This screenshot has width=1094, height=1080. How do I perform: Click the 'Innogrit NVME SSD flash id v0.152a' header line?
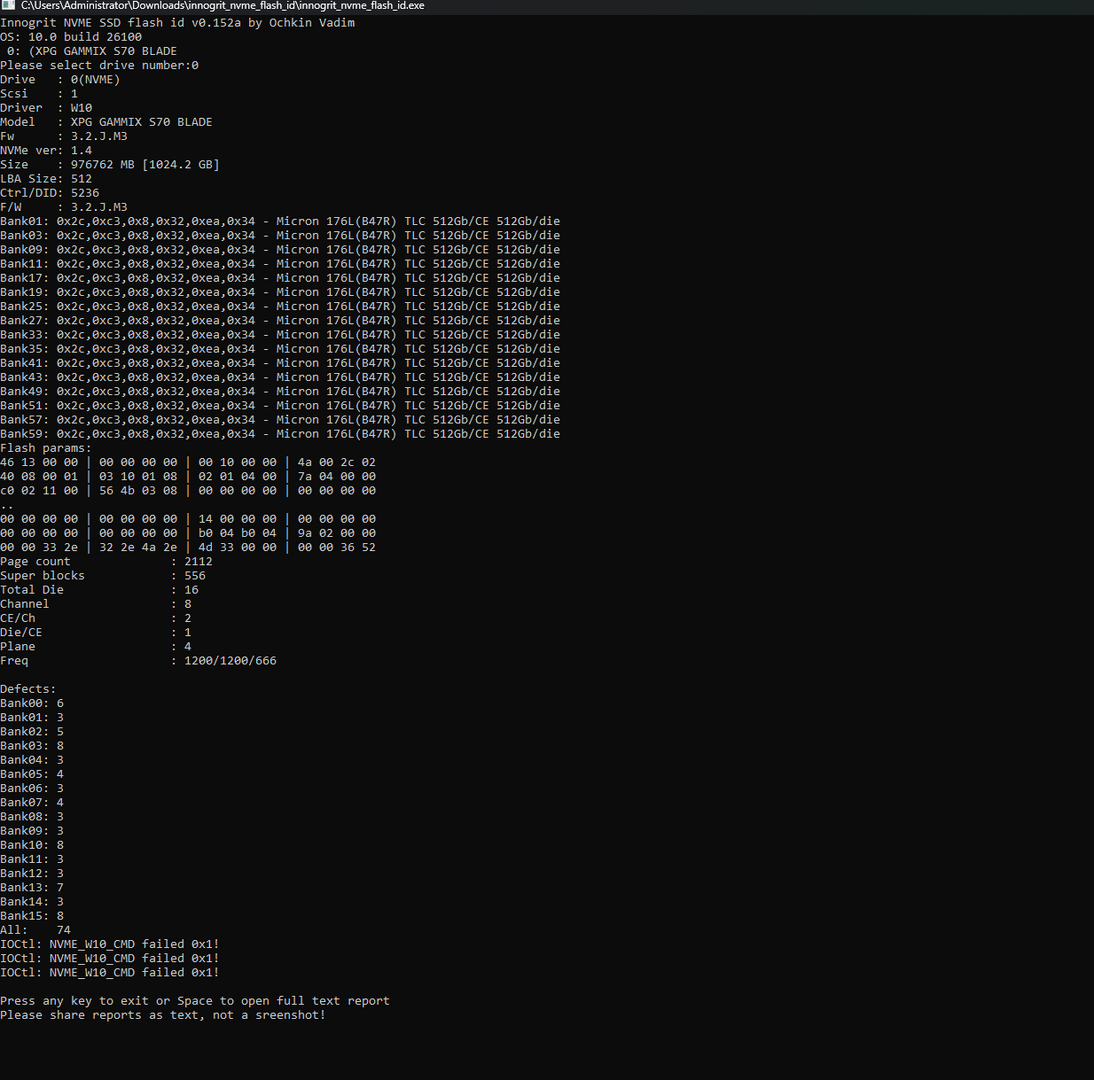coord(177,22)
